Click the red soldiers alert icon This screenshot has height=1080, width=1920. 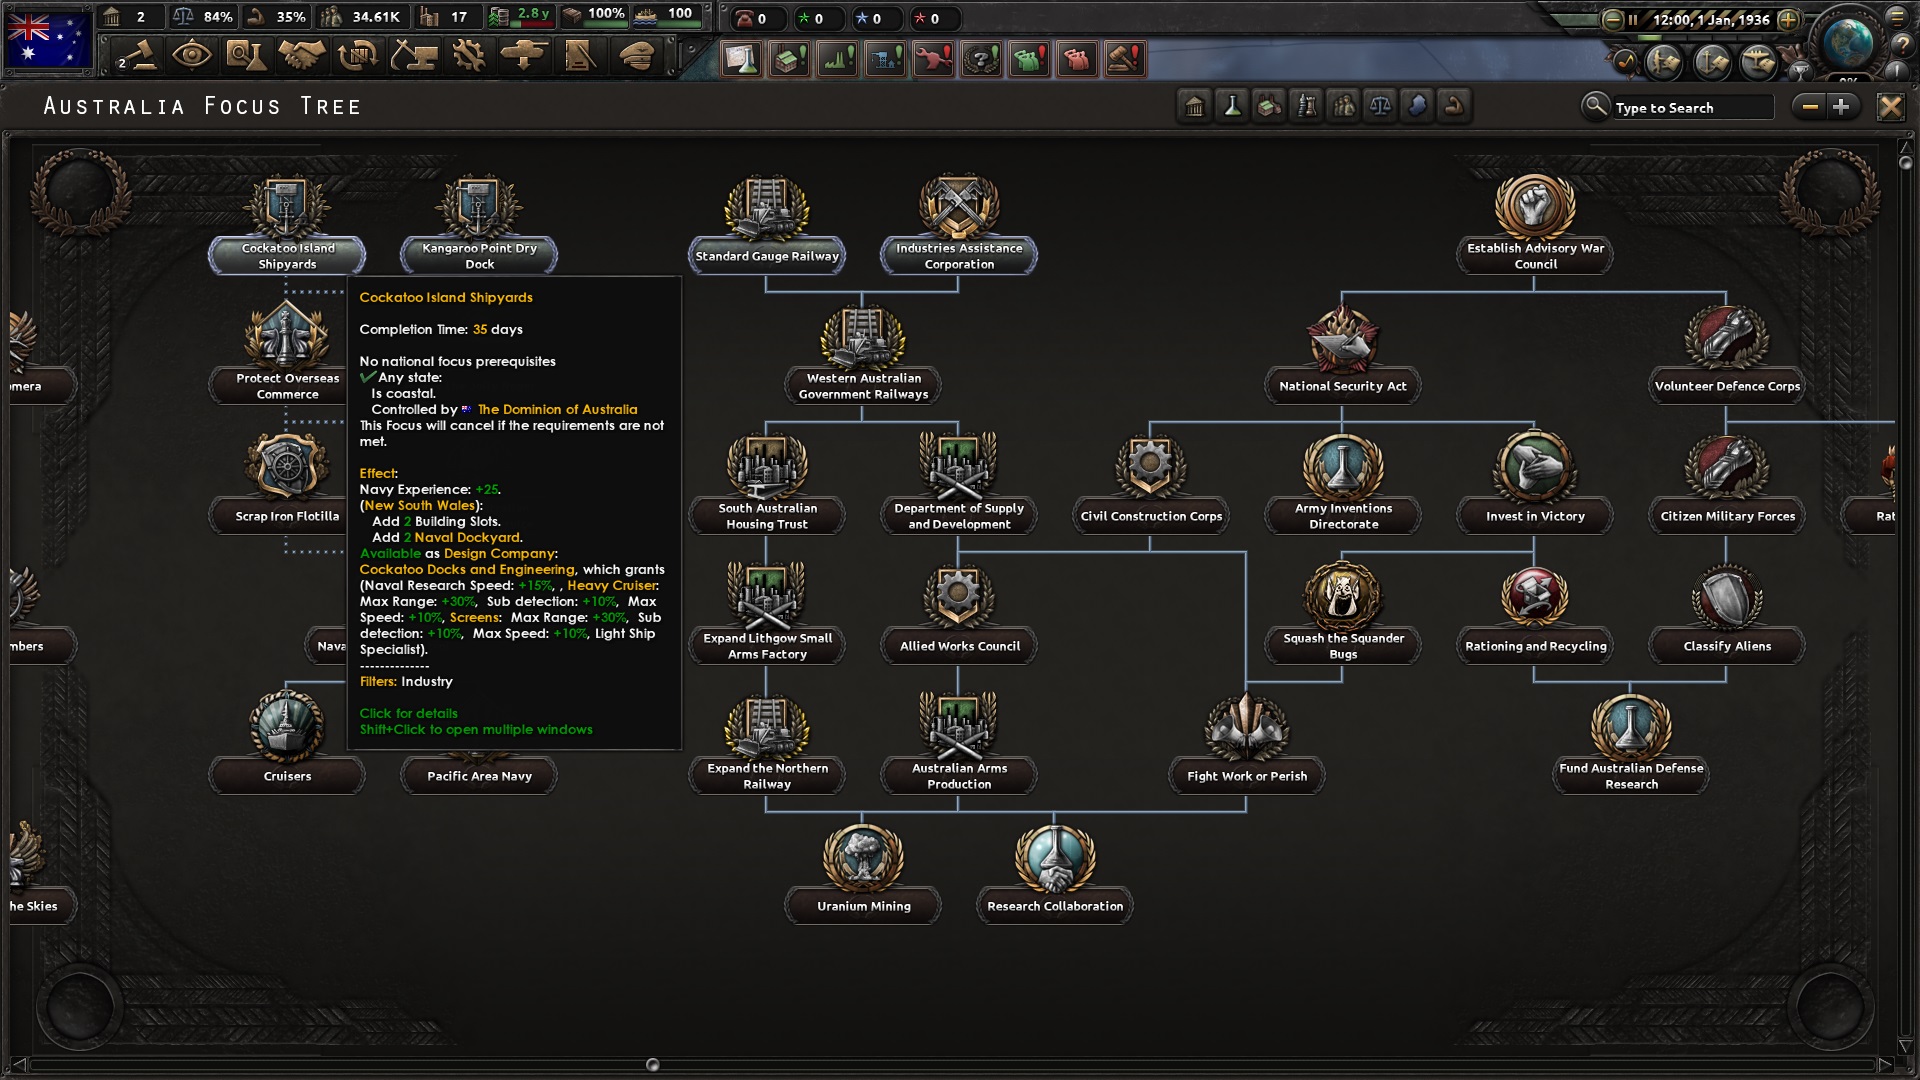1077,59
